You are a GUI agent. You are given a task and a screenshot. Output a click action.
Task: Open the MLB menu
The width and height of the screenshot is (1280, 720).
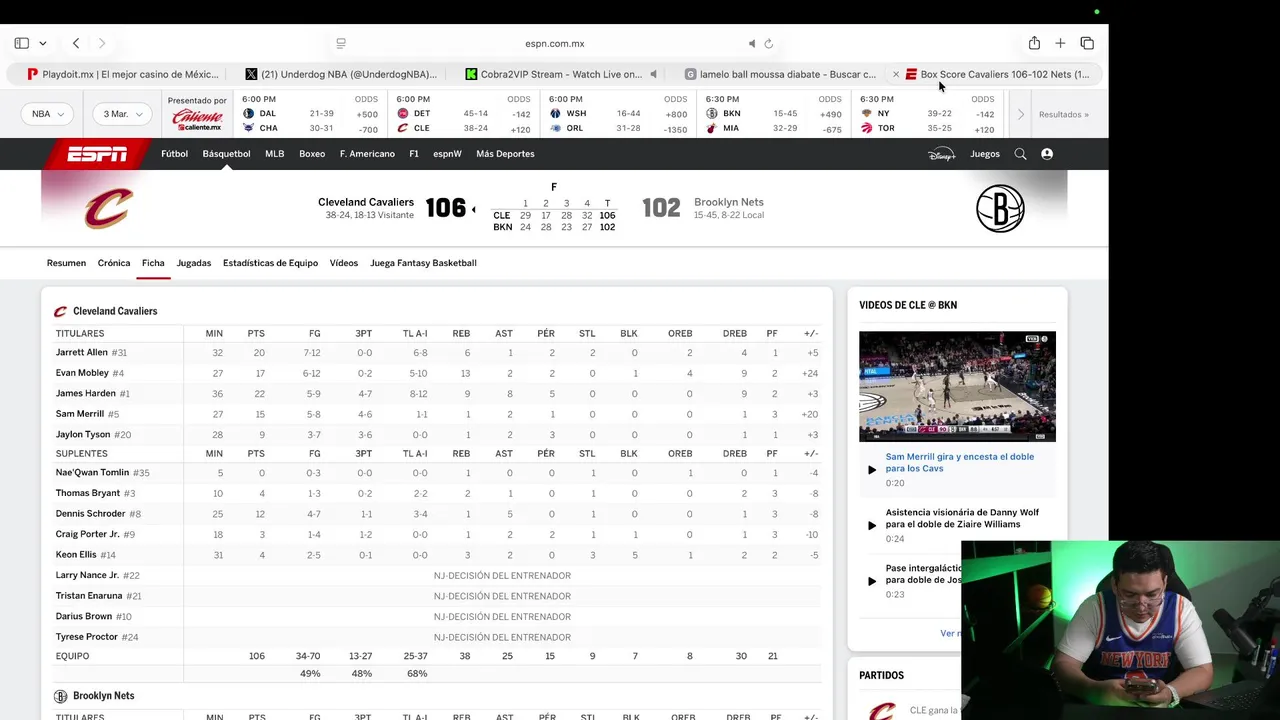(x=274, y=154)
